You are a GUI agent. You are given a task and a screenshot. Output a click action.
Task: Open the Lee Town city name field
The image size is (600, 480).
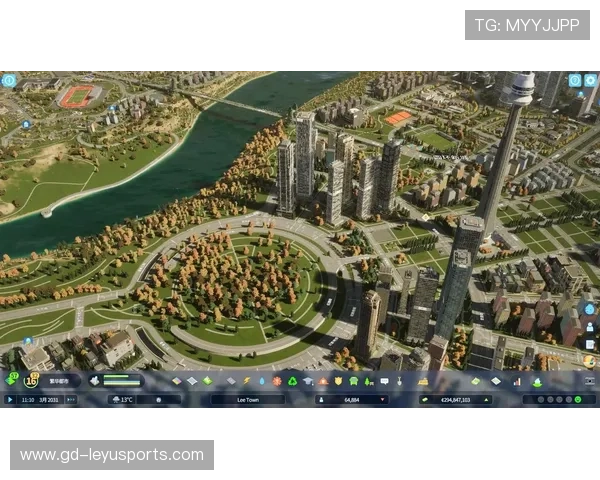pos(247,399)
